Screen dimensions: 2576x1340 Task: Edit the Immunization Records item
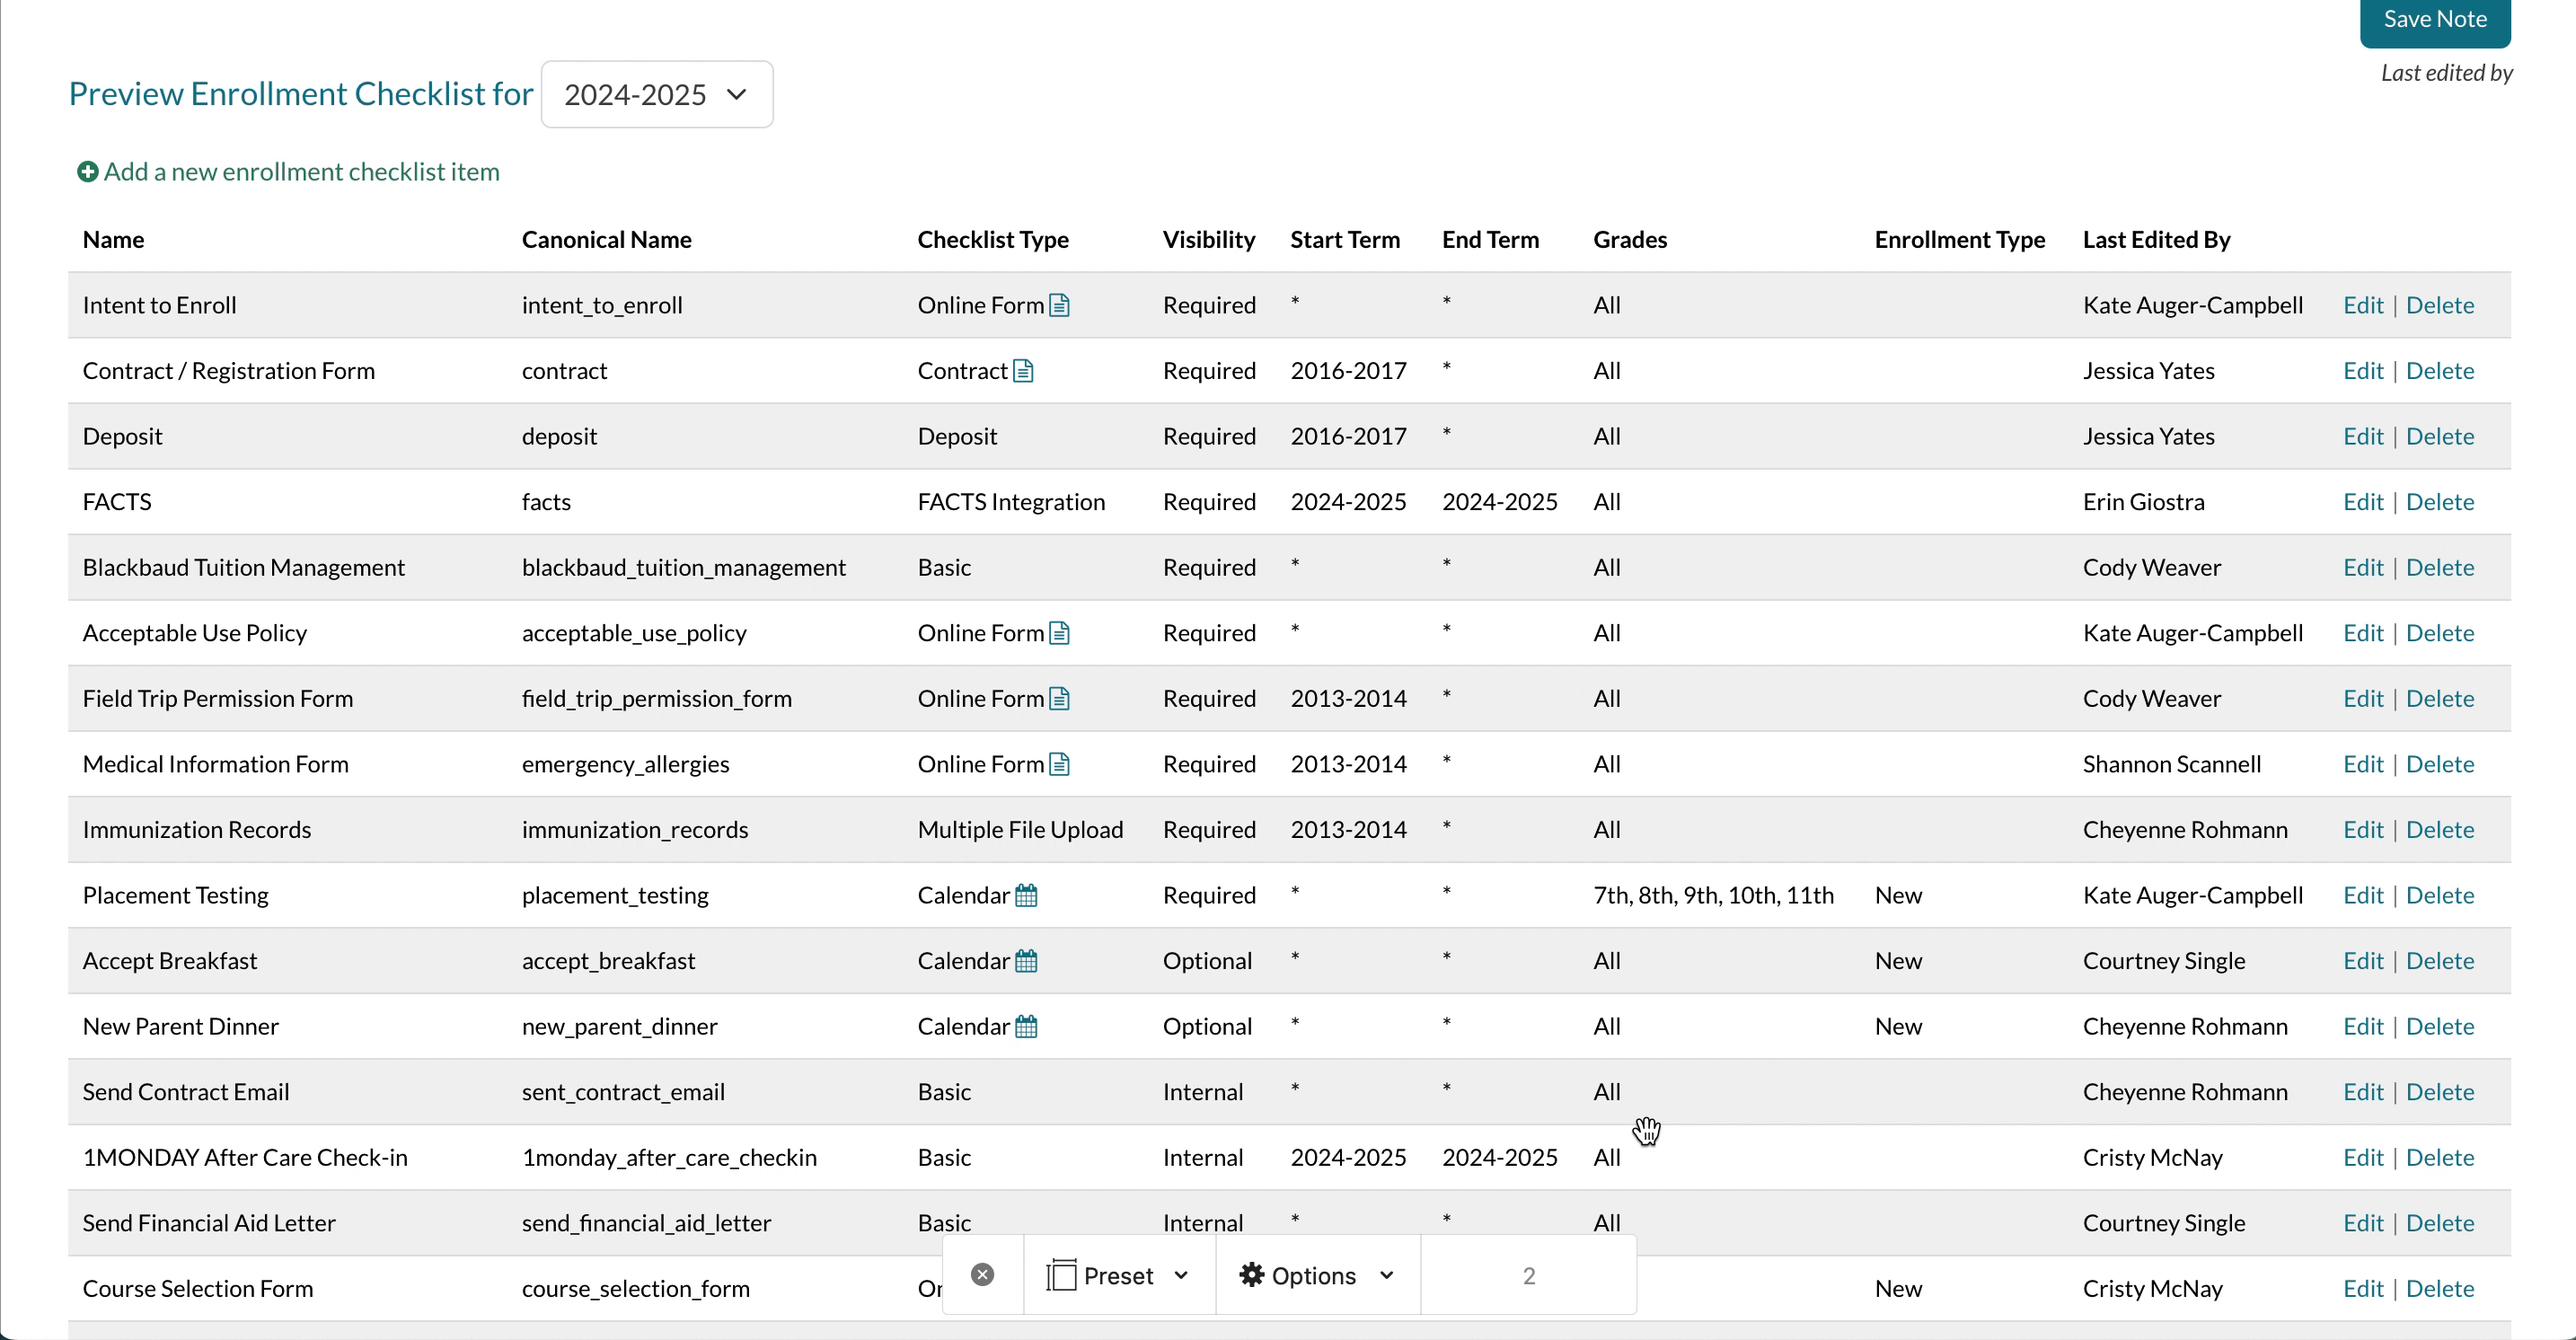2362,830
